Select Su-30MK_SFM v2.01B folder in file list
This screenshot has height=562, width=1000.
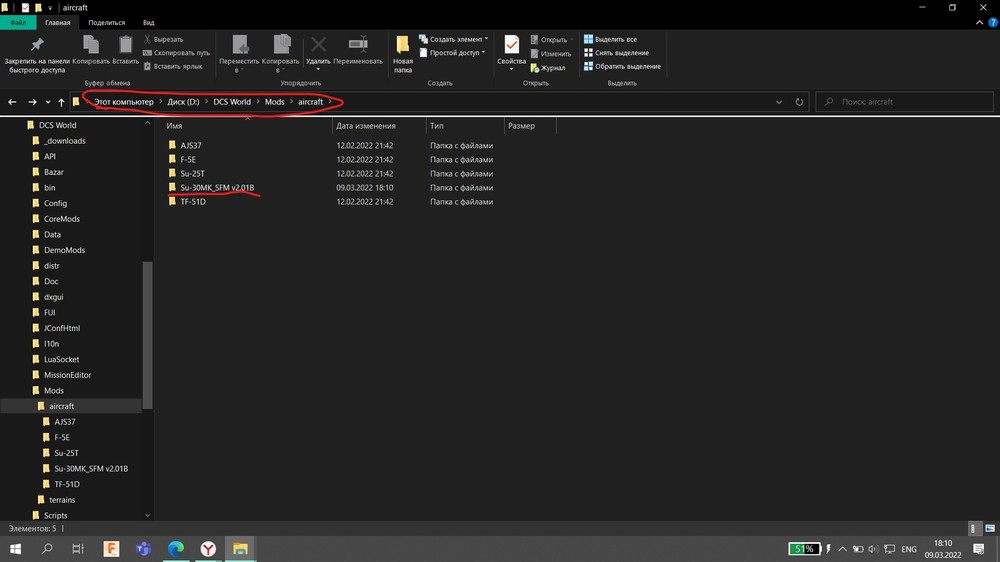(217, 188)
